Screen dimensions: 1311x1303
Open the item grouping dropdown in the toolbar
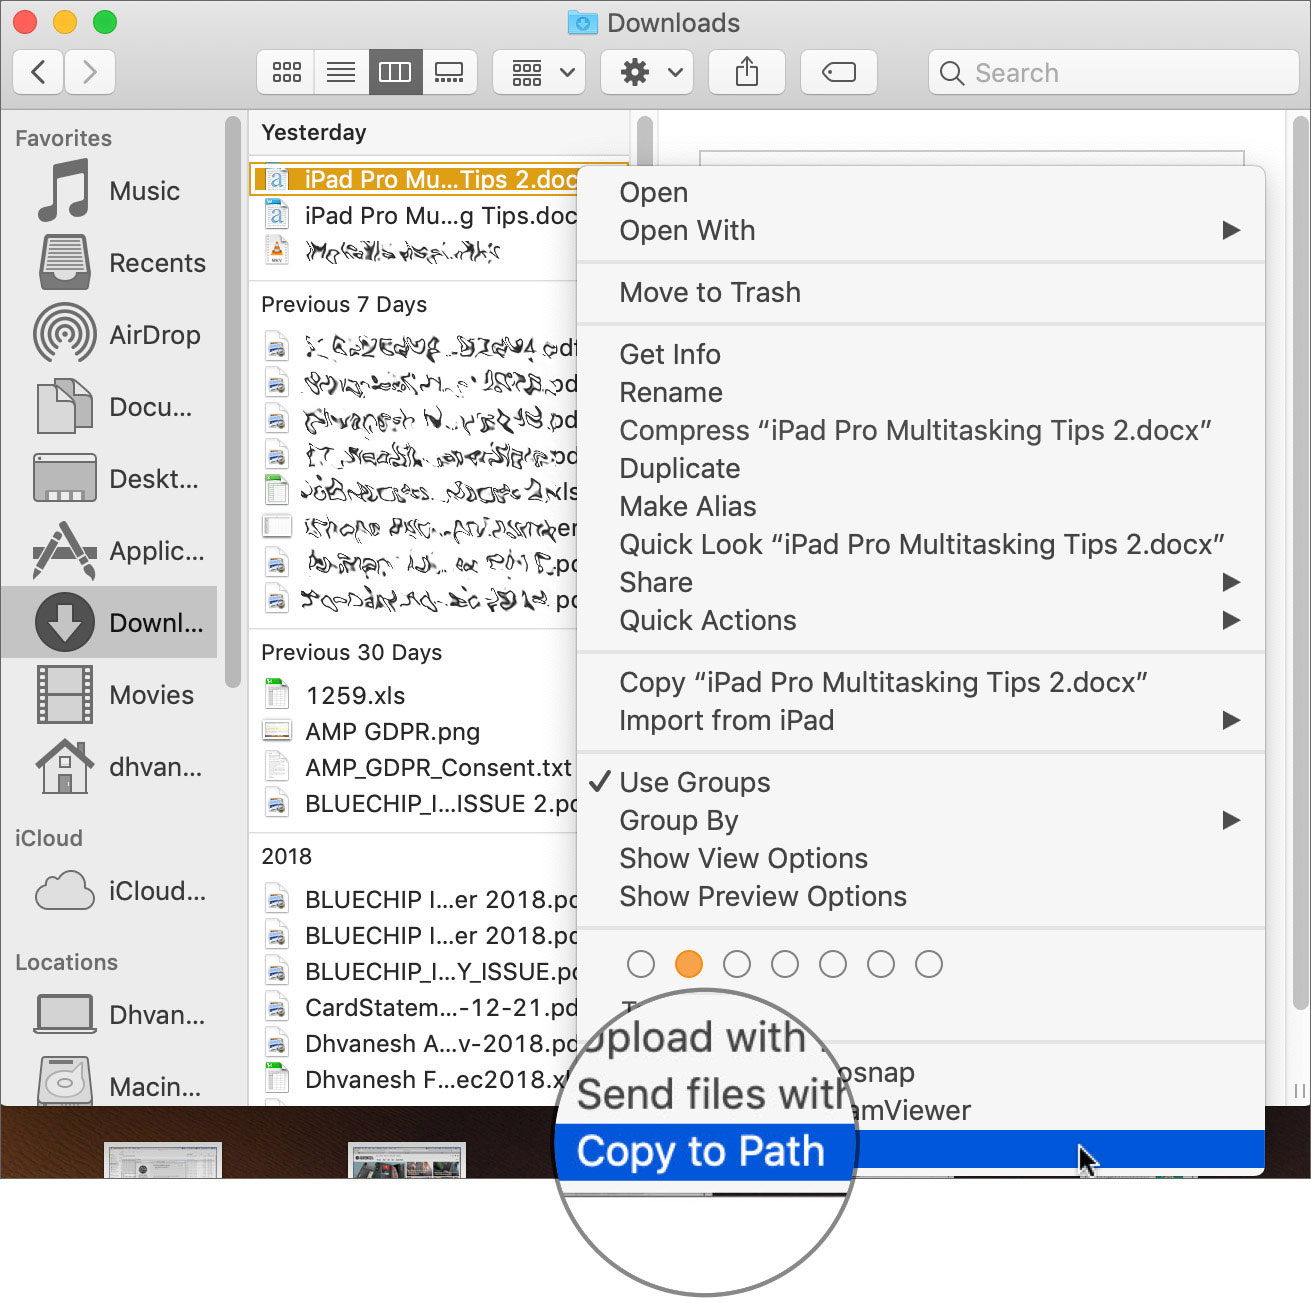[x=539, y=72]
